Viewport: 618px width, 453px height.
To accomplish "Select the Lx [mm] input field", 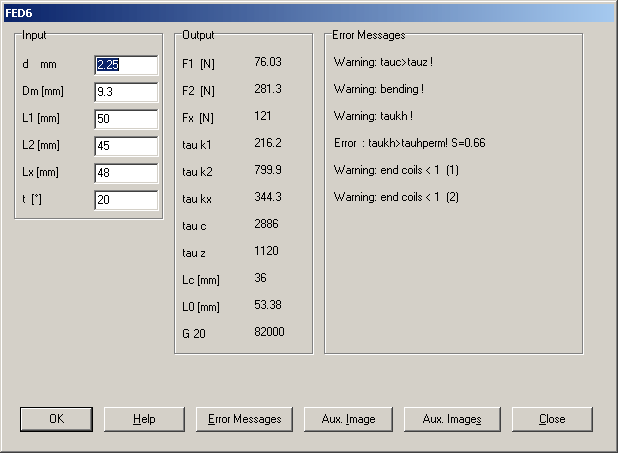I will [x=126, y=173].
